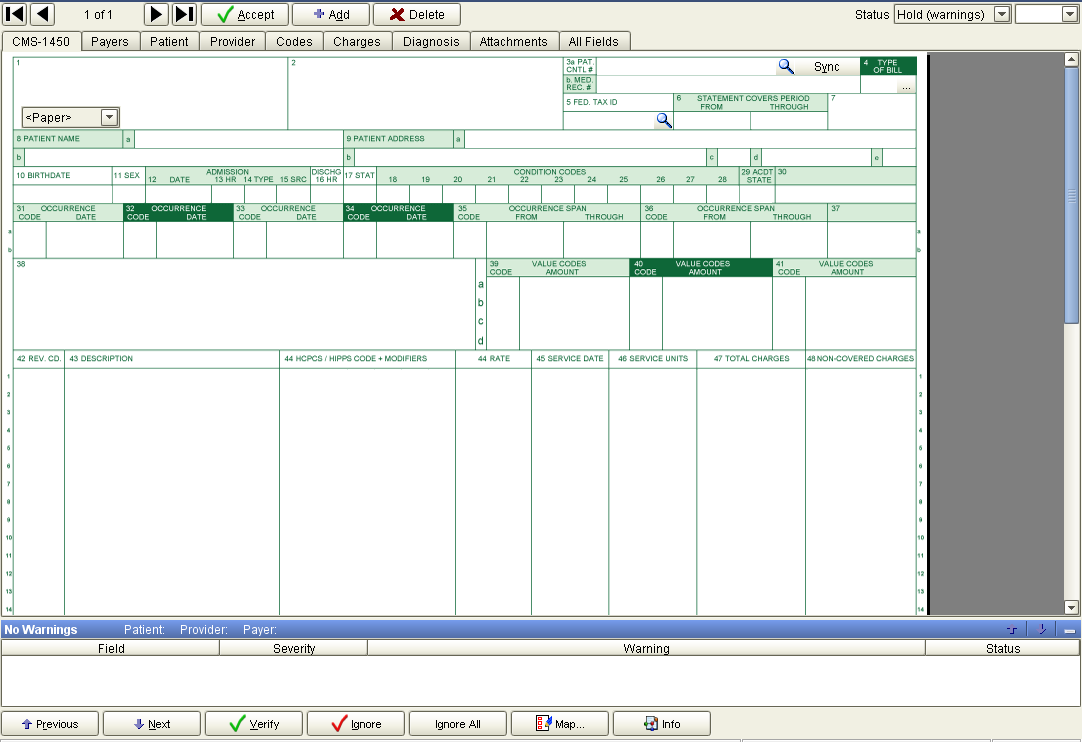Switch to the Diagnosis tab

(431, 42)
